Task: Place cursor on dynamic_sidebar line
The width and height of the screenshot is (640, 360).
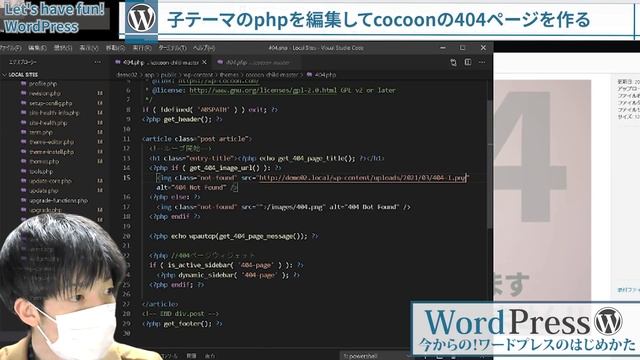Action: (228, 275)
